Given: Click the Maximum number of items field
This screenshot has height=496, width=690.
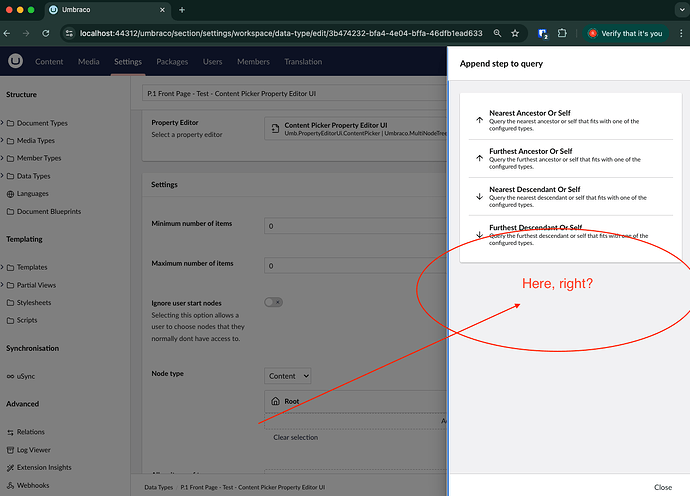Looking at the screenshot, I should point(355,265).
